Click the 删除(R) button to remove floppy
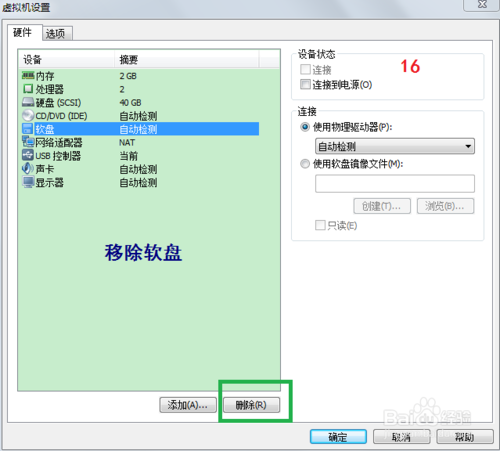 [251, 405]
